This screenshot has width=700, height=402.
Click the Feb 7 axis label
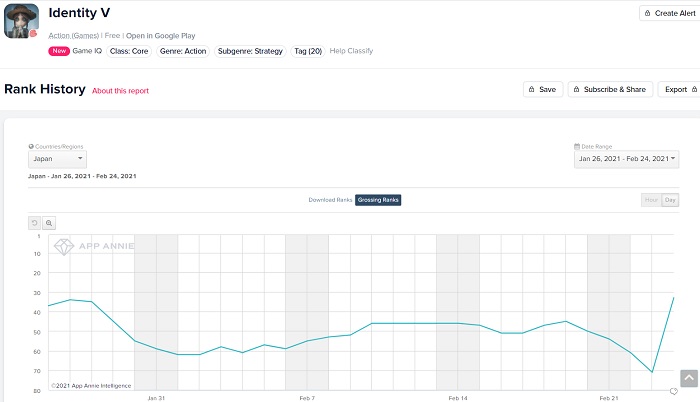(307, 398)
